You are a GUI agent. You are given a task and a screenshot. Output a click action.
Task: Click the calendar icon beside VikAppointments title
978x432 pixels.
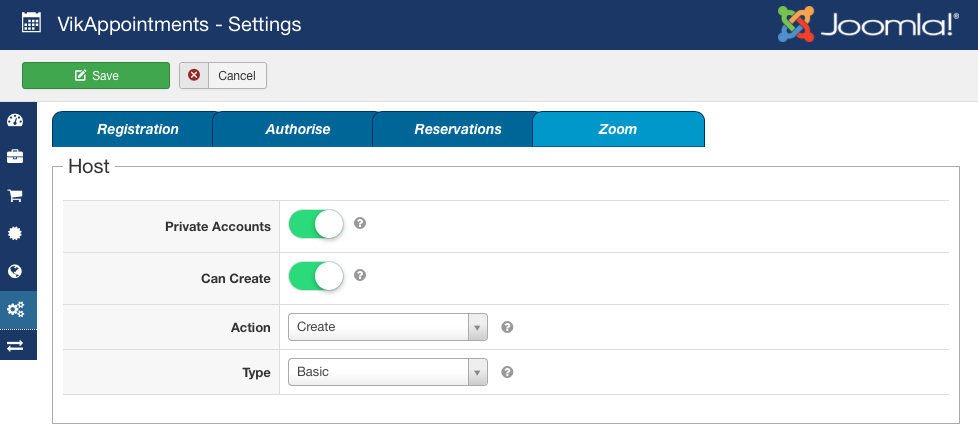[x=31, y=24]
